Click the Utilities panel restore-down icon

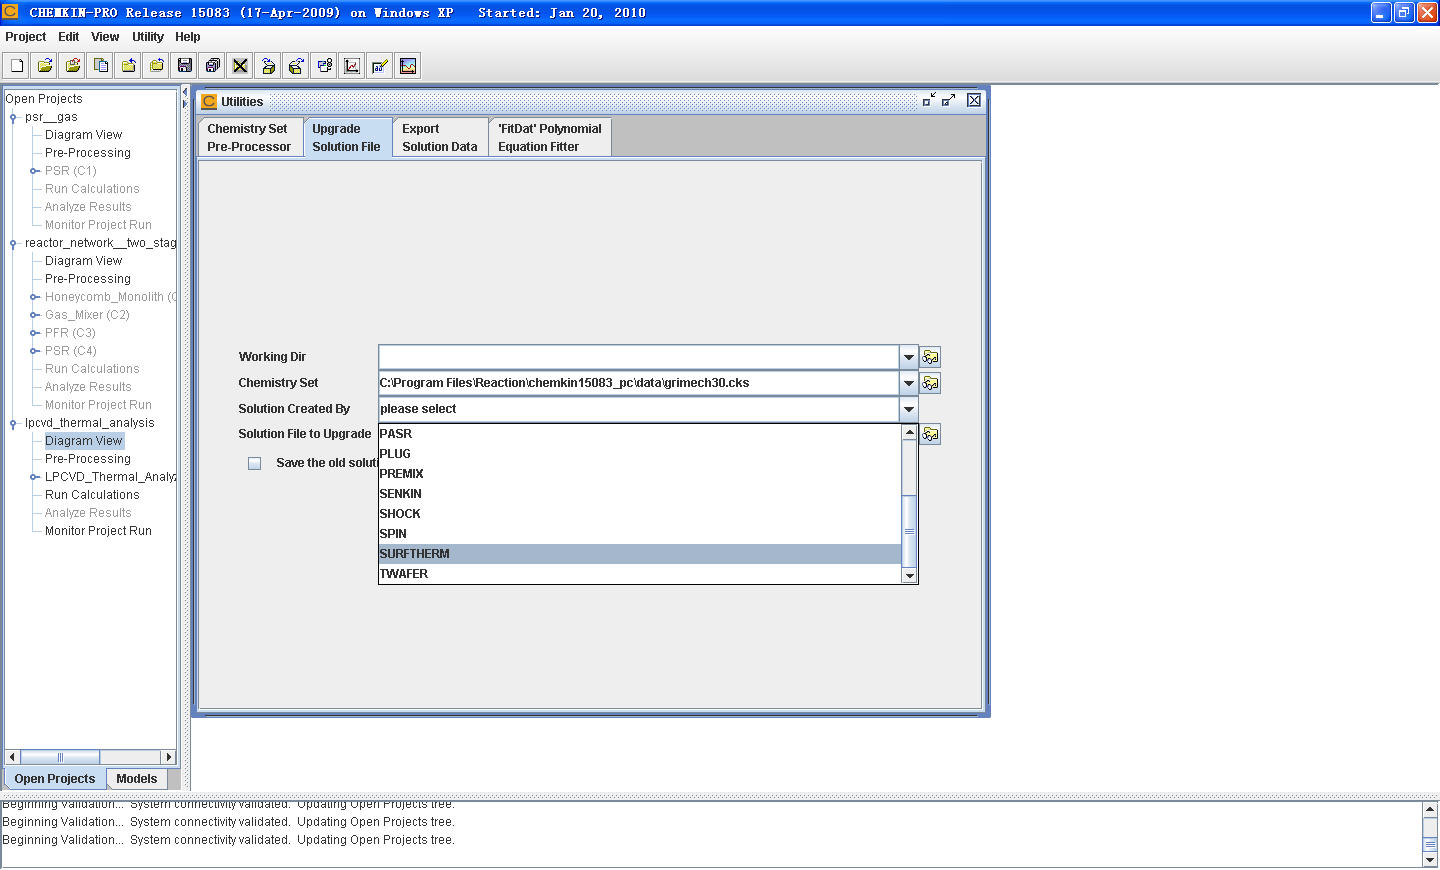click(929, 100)
